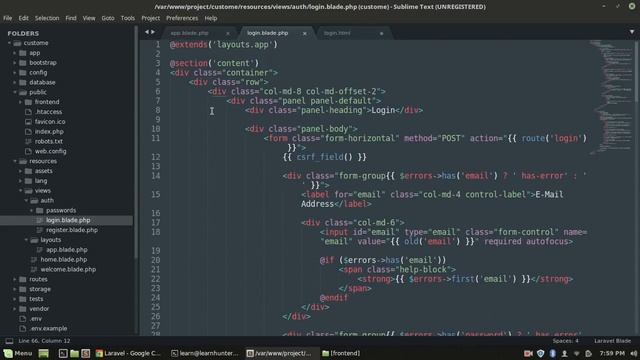Expand the frontend folder arrow
The image size is (640, 360).
(21, 102)
